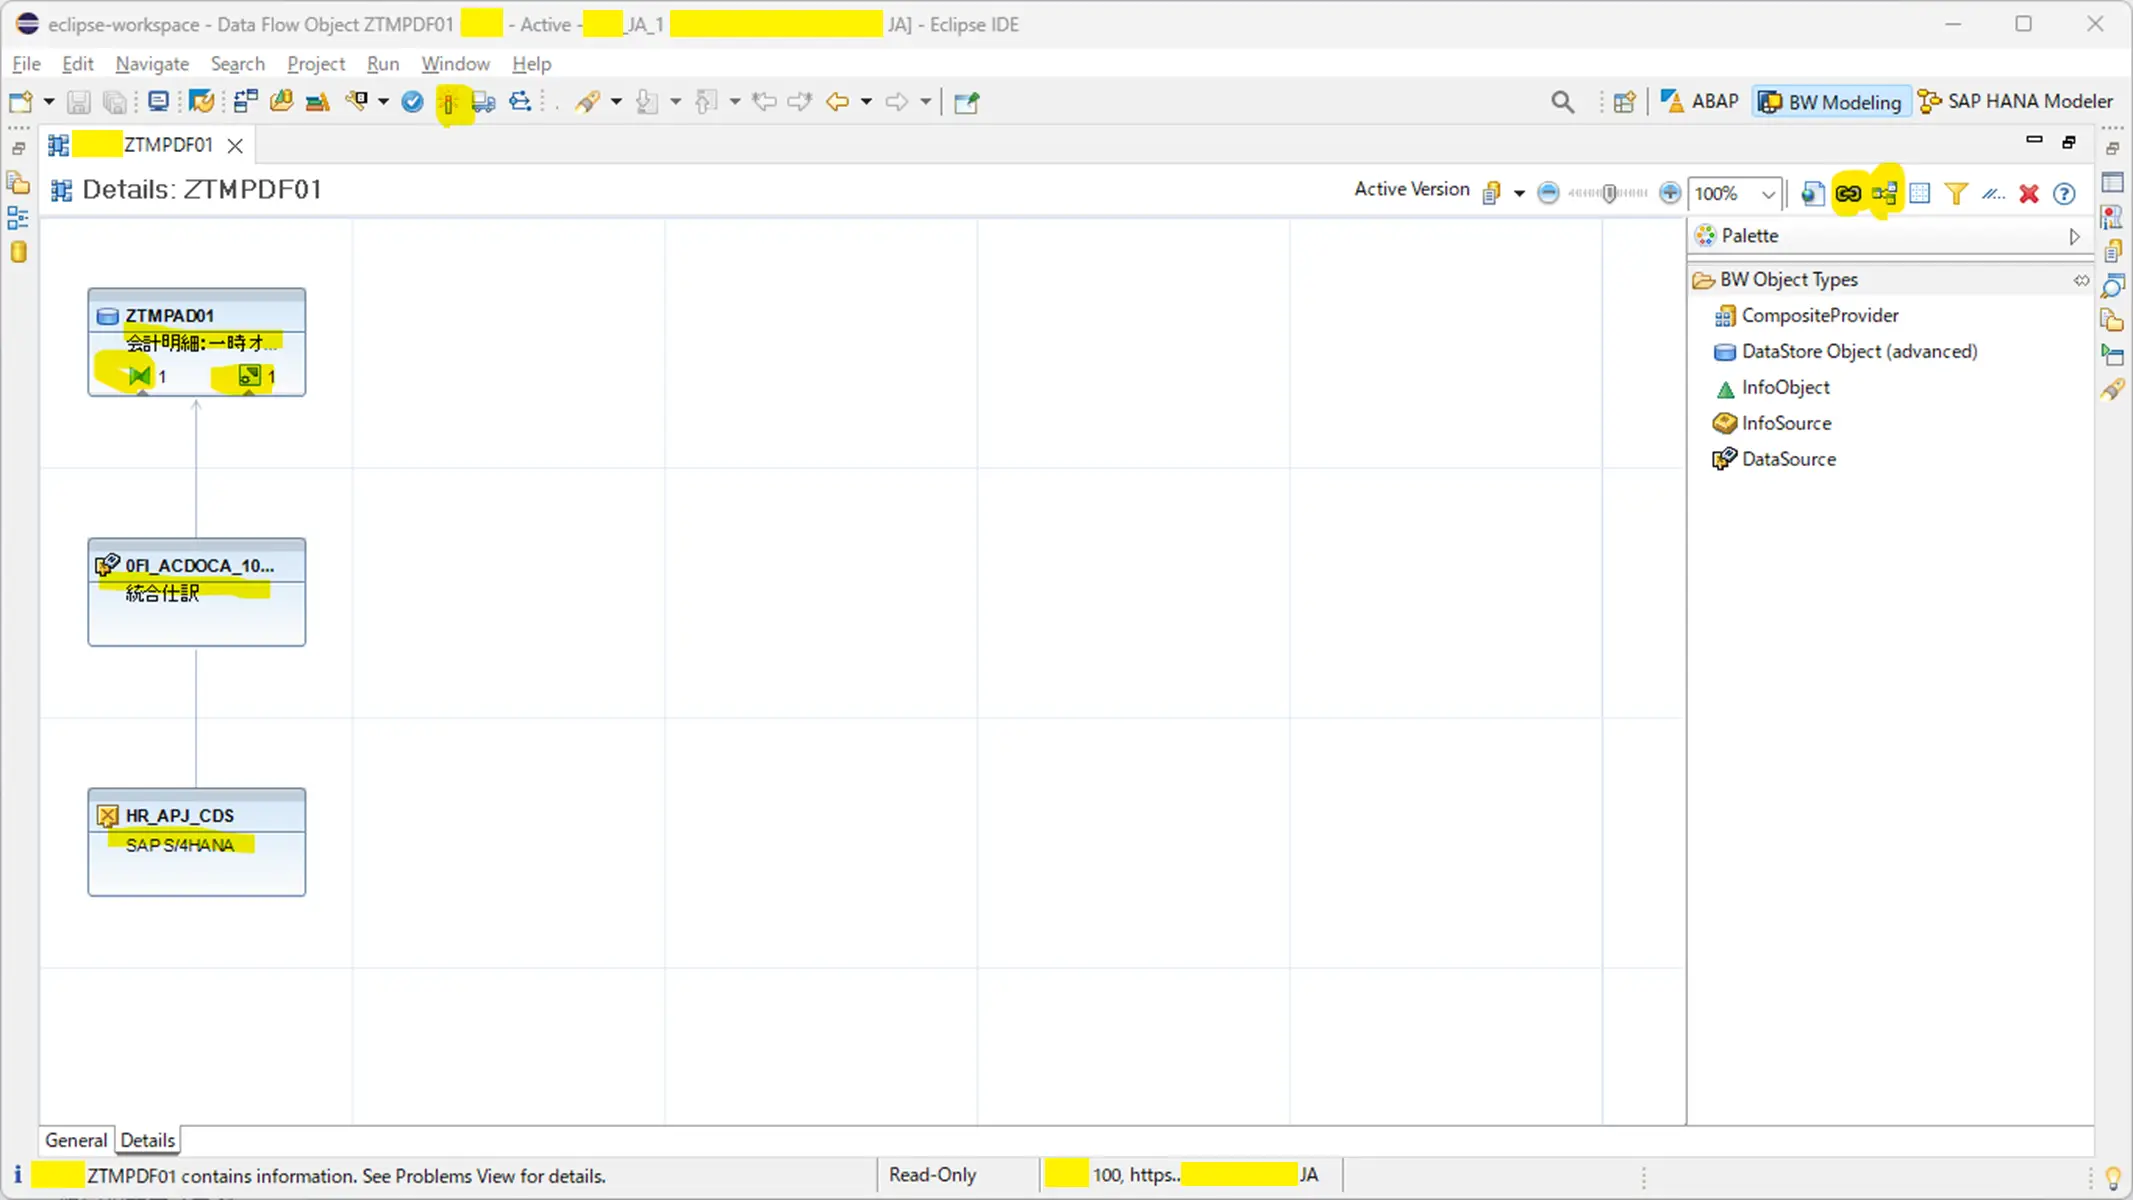
Task: Open the zoom 100% combo box
Action: (x=1735, y=193)
